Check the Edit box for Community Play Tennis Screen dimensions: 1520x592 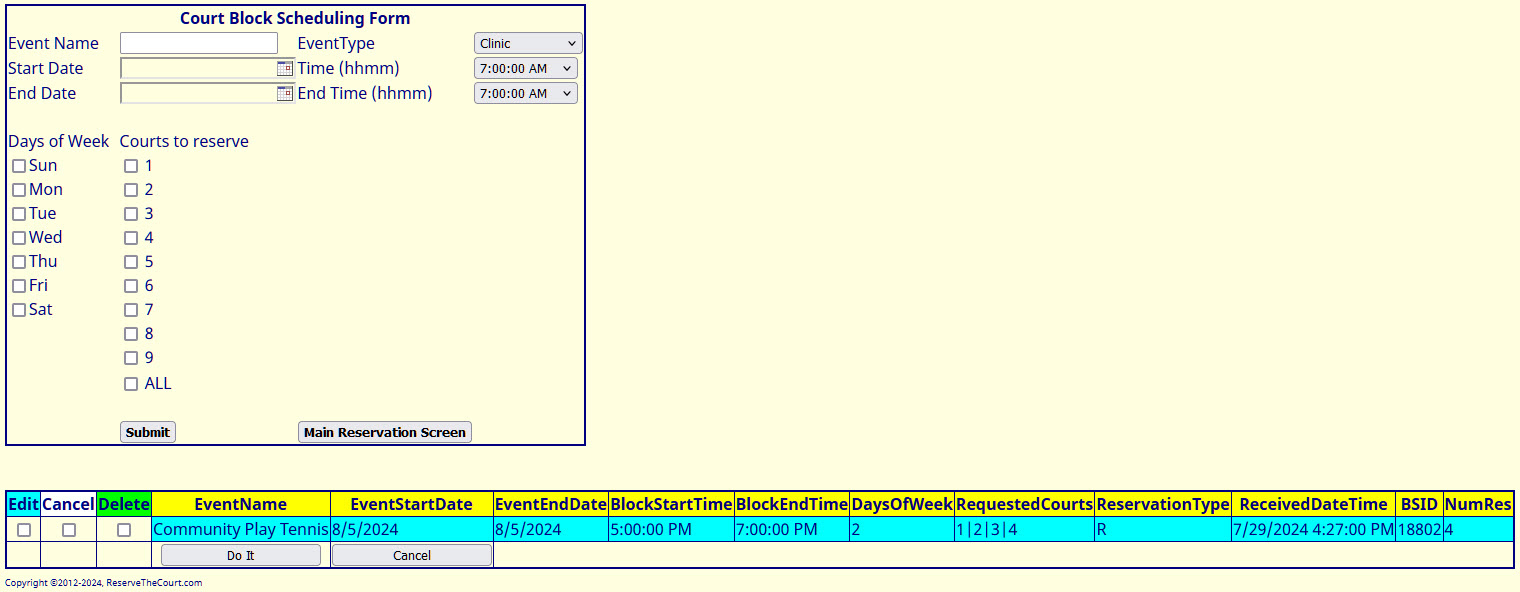click(24, 530)
